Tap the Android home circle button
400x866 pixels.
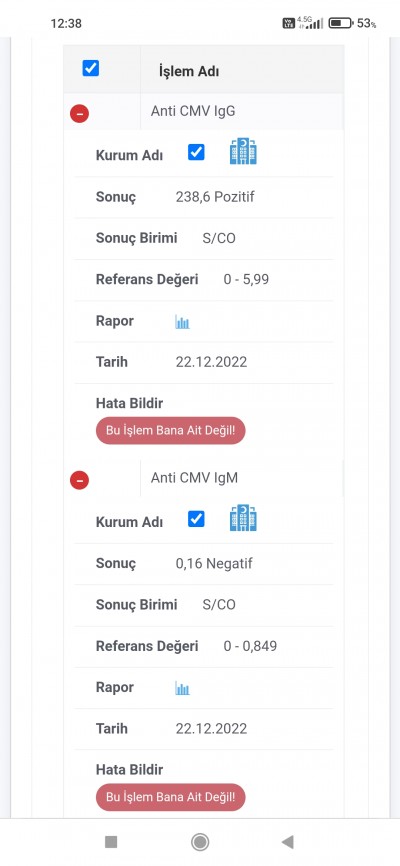199,842
